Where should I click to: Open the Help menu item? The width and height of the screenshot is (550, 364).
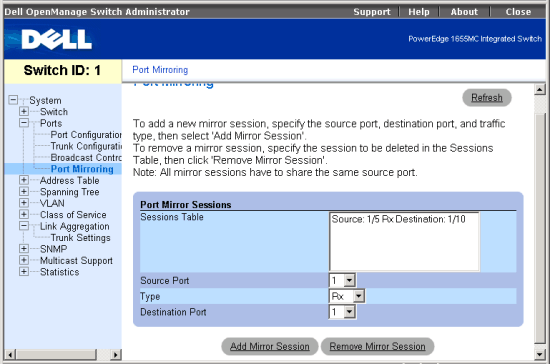tap(419, 12)
